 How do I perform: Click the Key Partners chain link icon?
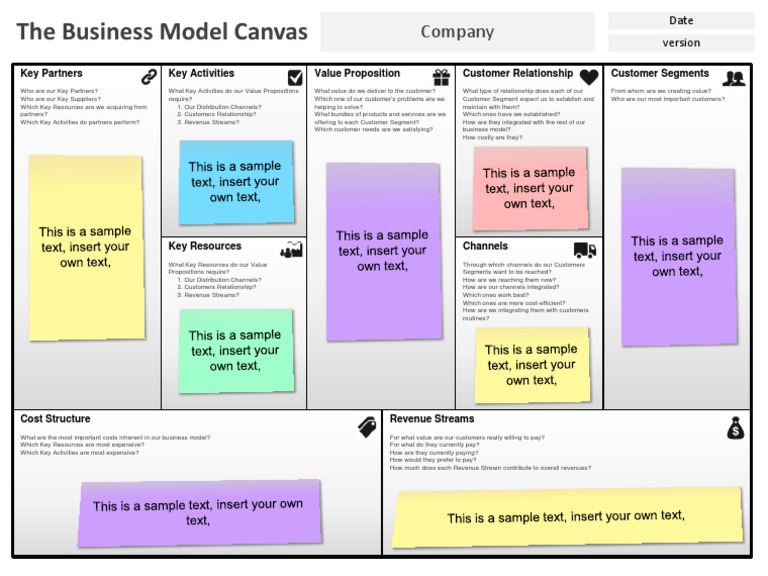[149, 77]
